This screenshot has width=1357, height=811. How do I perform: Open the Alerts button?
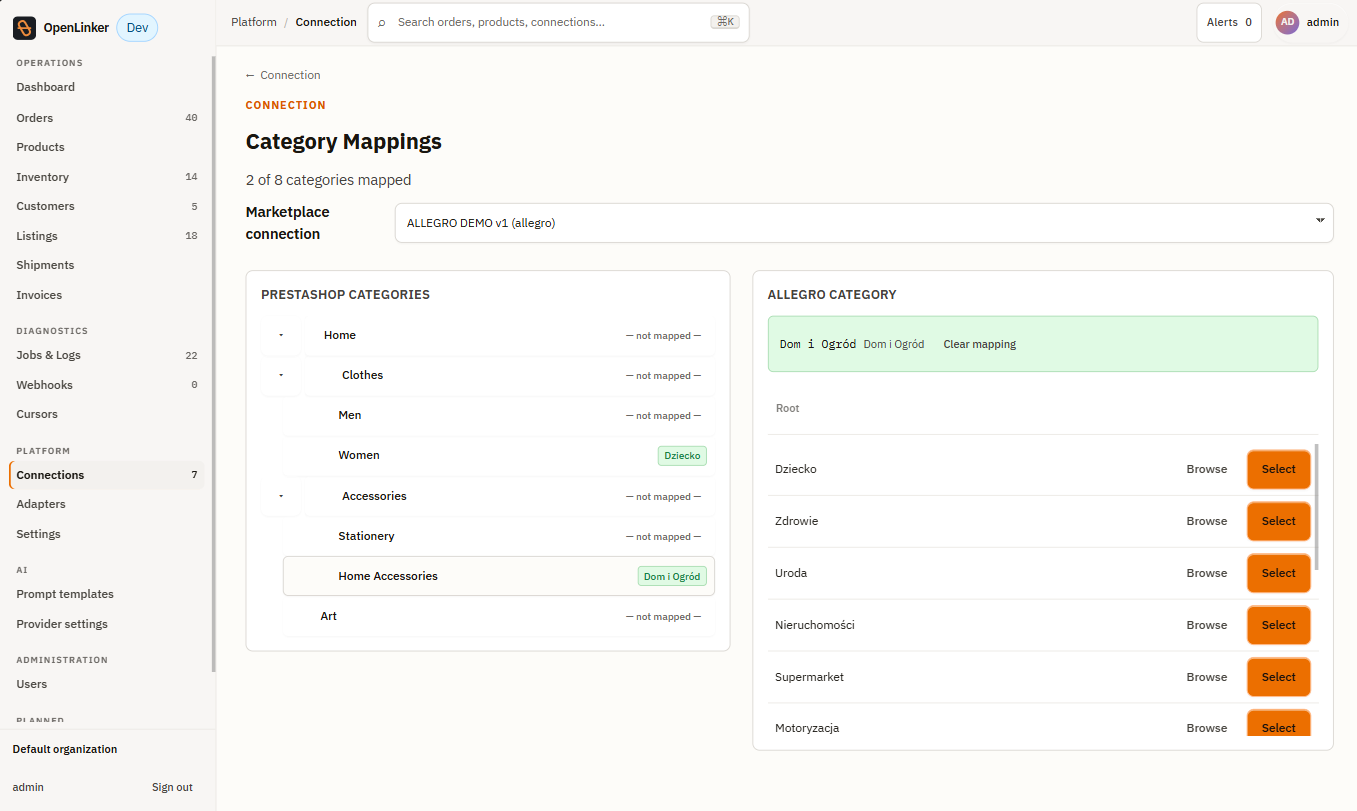point(1228,22)
